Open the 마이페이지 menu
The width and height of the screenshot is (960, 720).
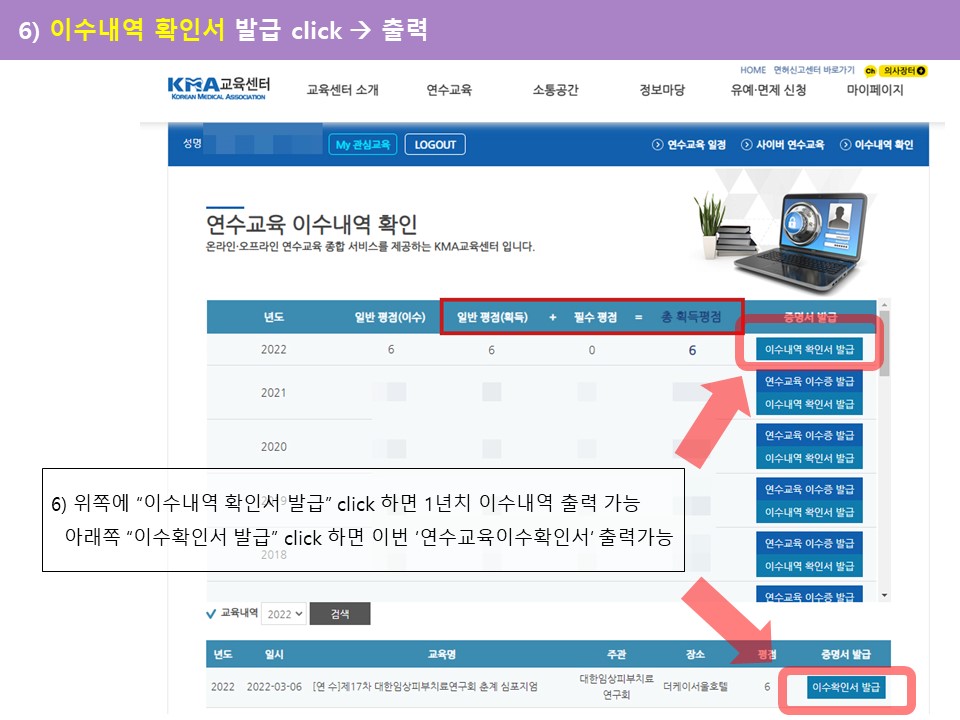click(x=874, y=90)
